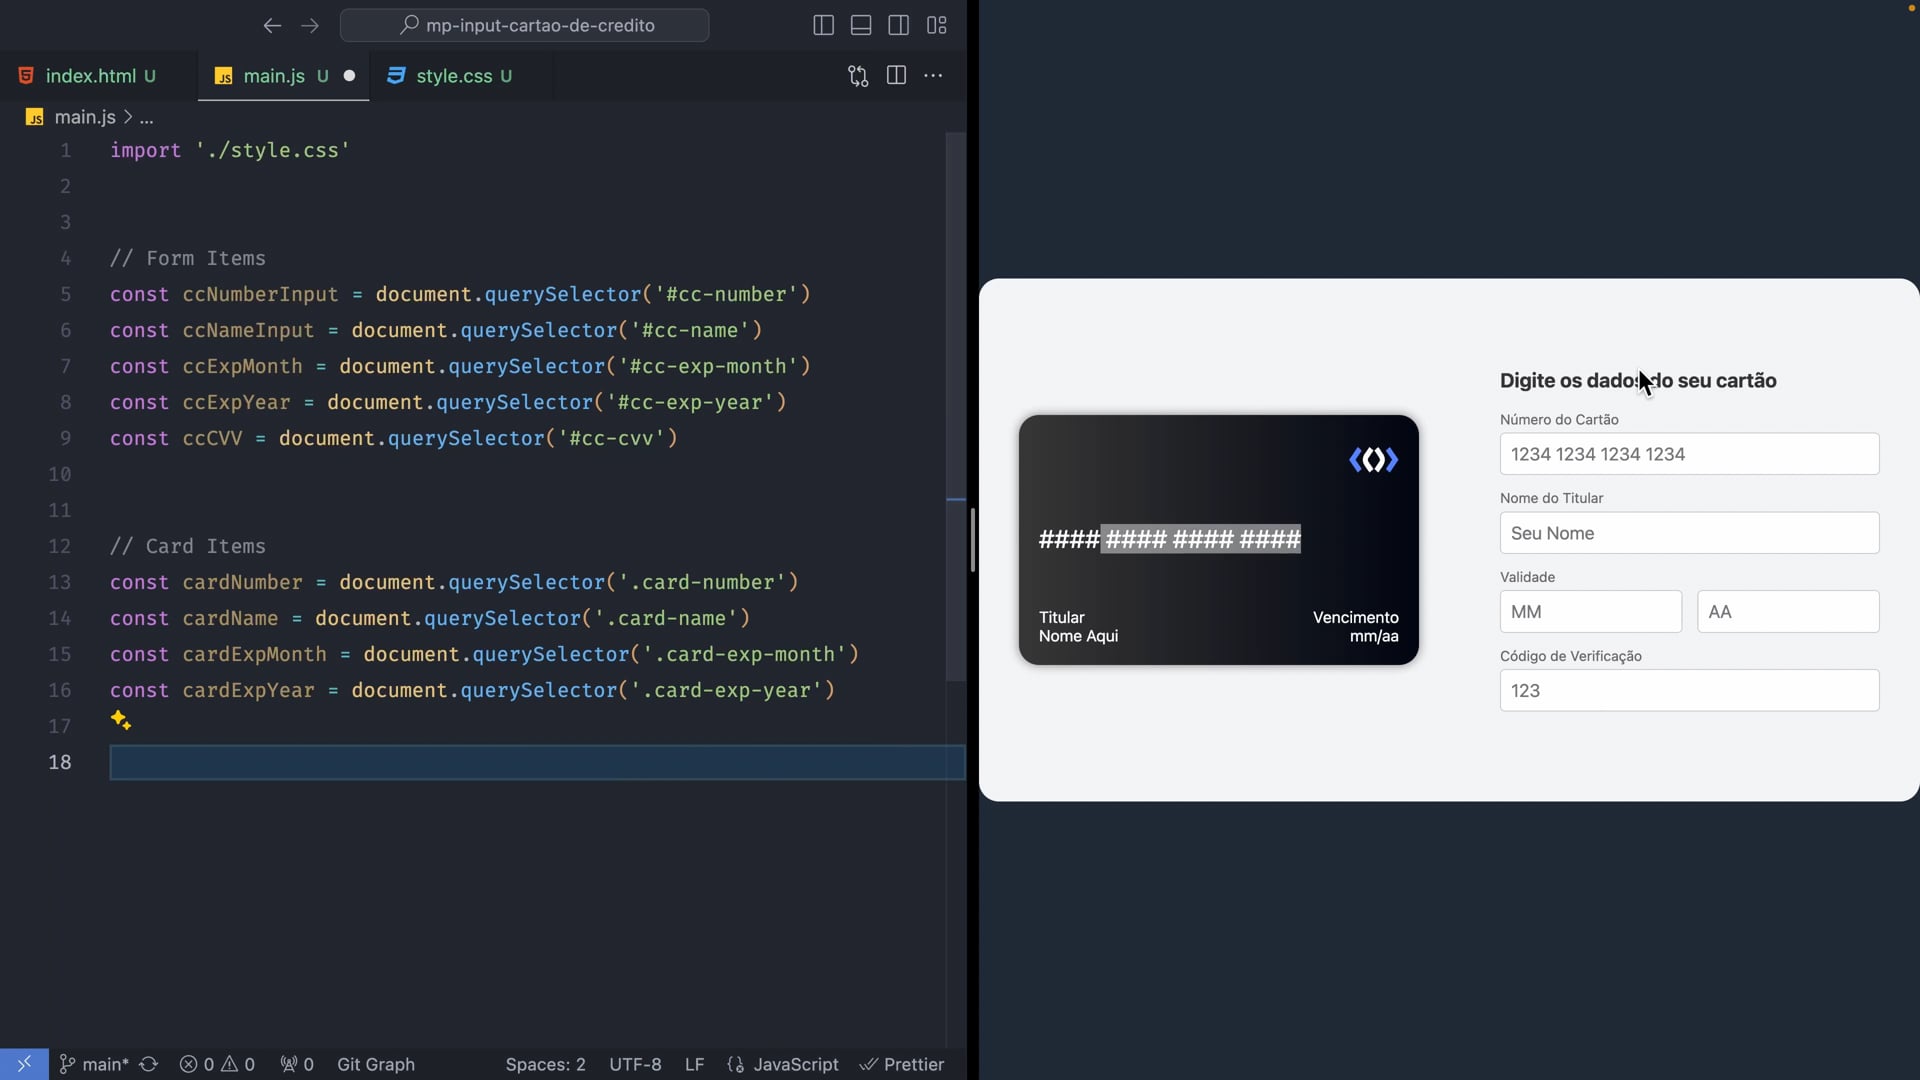The height and width of the screenshot is (1080, 1920).
Task: Switch to the style.css tab
Action: [454, 76]
